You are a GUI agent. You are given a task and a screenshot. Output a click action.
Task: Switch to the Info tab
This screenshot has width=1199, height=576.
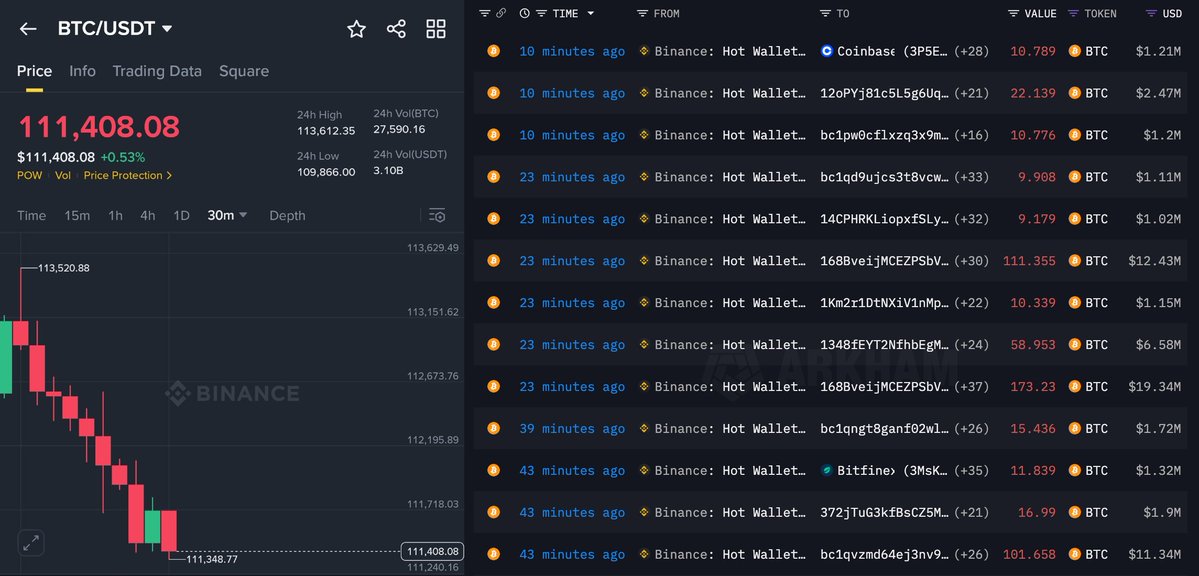[x=83, y=71]
